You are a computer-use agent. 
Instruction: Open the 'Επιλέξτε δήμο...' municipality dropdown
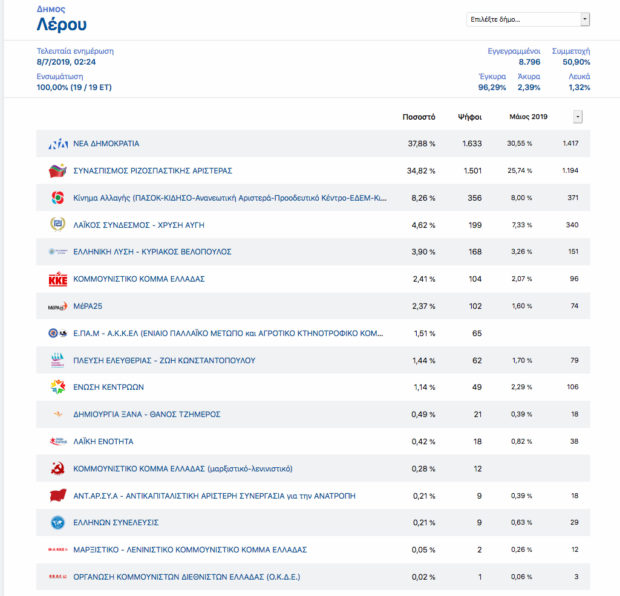pyautogui.click(x=528, y=19)
